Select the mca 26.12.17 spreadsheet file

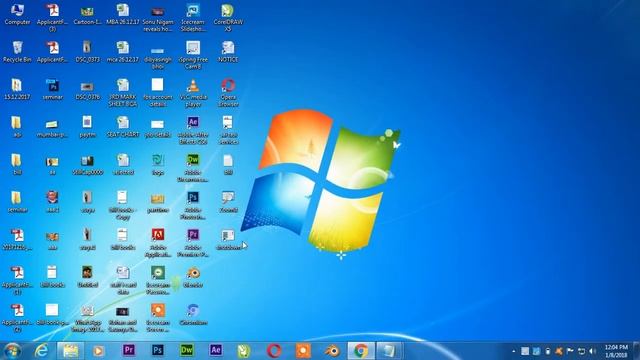(x=123, y=52)
